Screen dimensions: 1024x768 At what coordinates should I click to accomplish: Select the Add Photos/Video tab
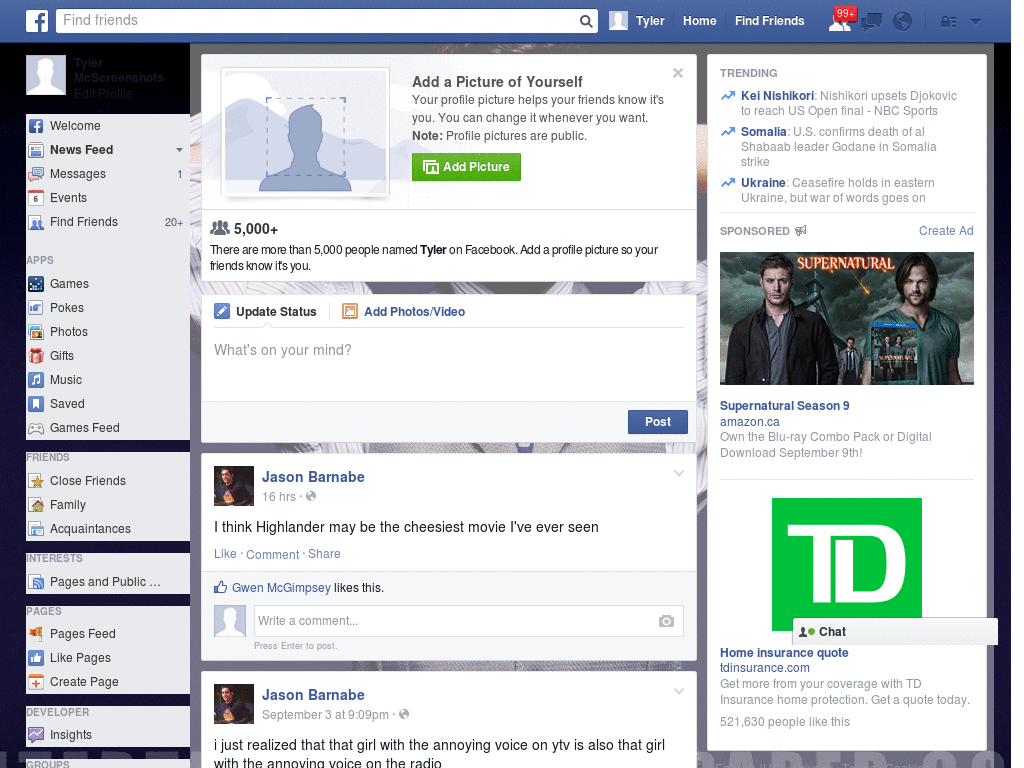click(x=404, y=312)
